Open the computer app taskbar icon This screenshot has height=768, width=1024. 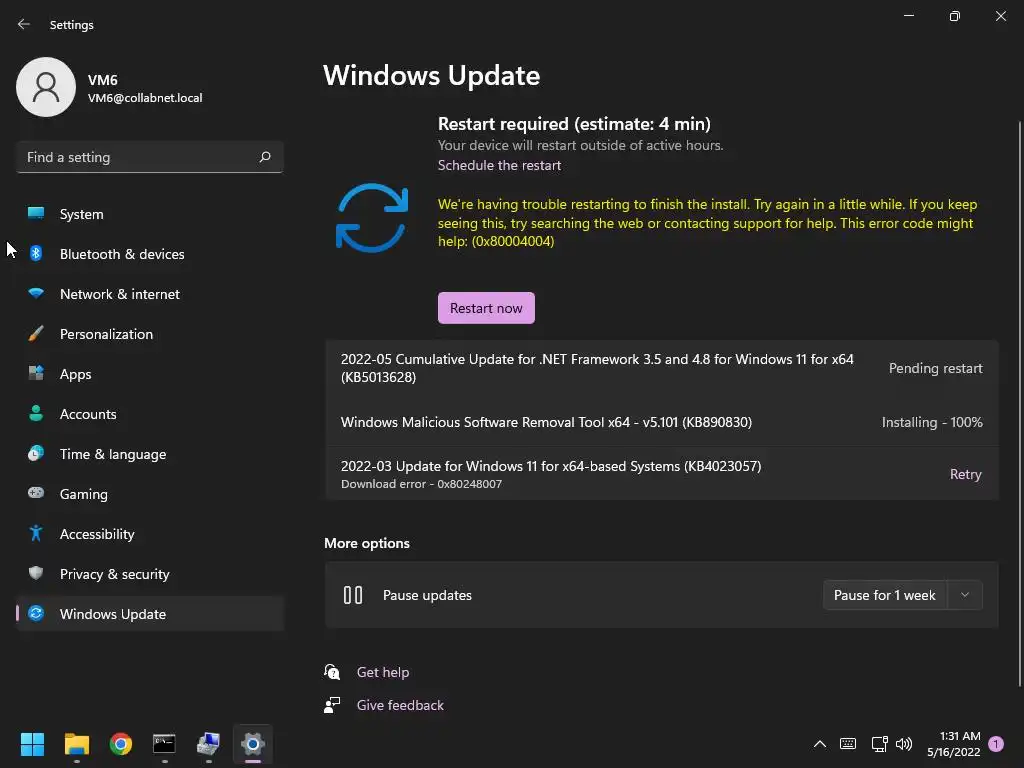point(208,744)
